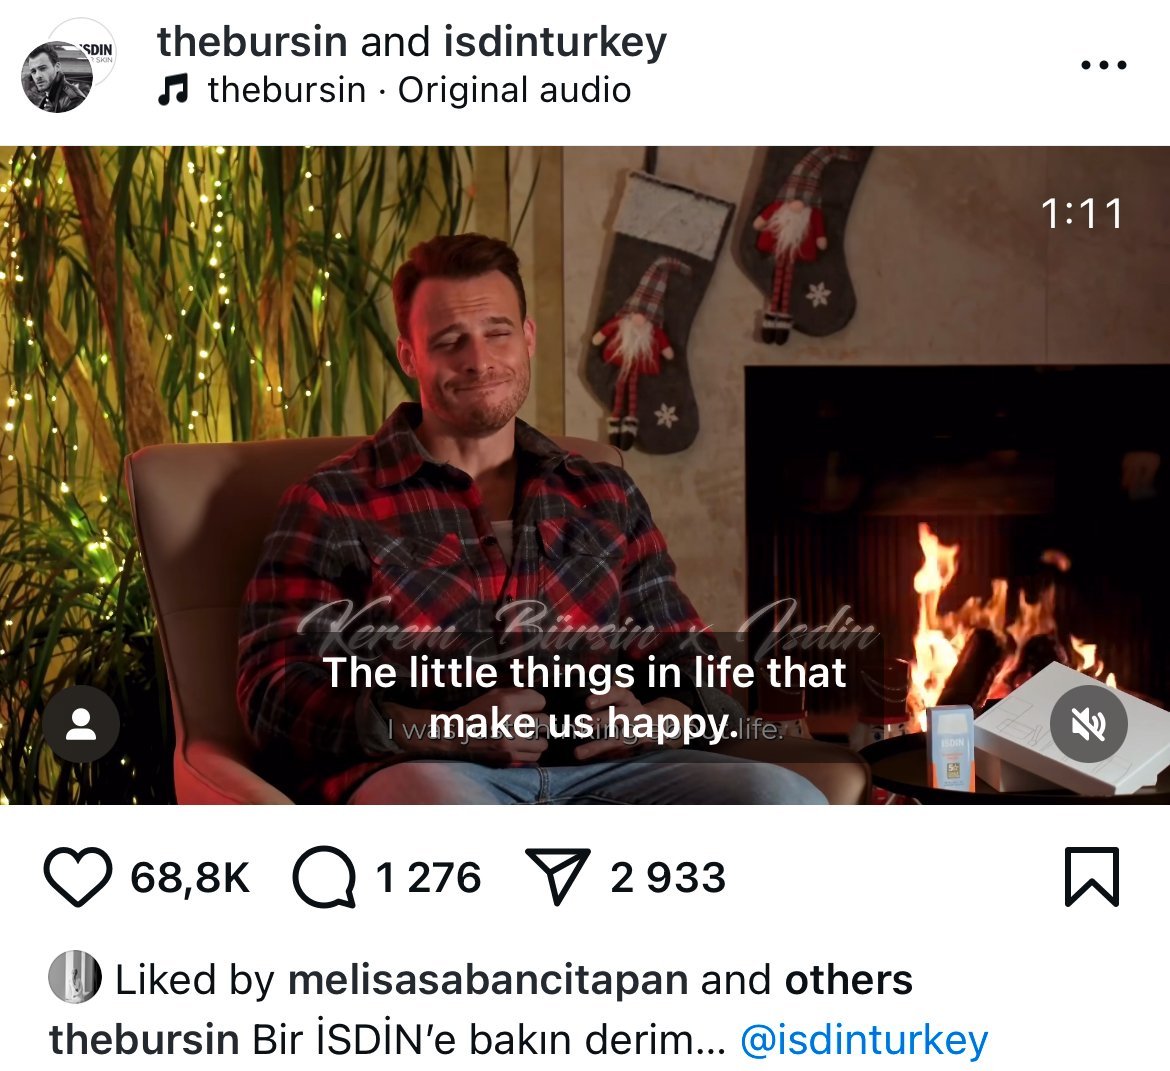The image size is (1170, 1071).
Task: Save the post with the bookmark icon
Action: point(1091,877)
